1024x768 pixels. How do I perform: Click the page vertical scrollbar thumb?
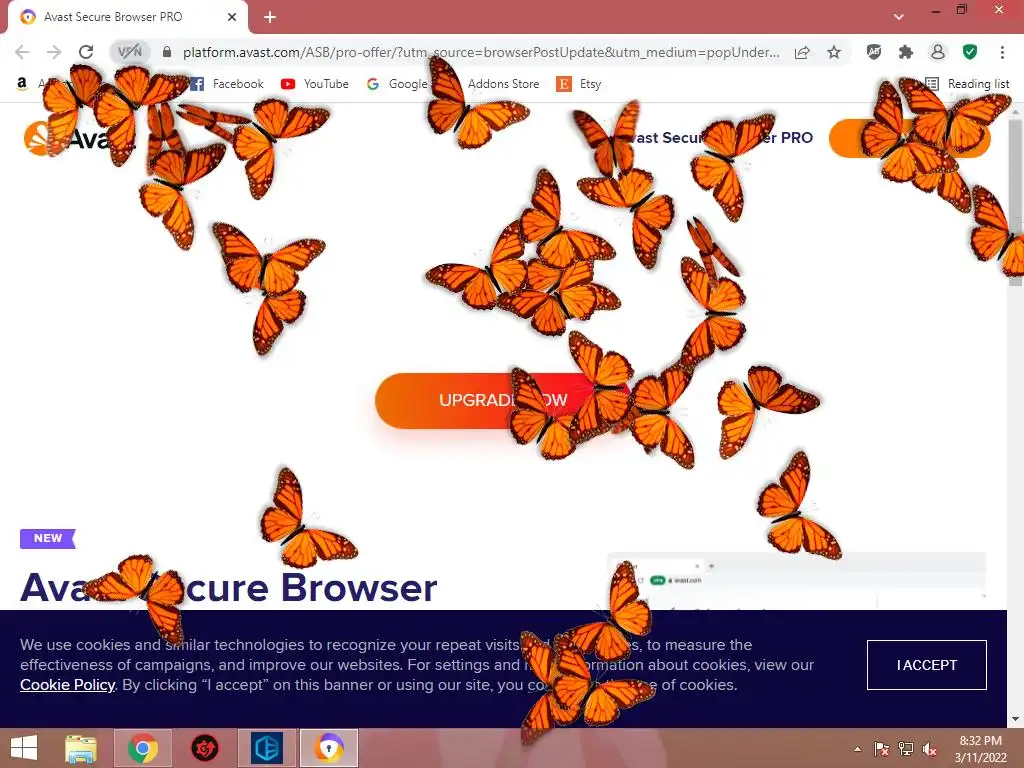[x=1016, y=202]
